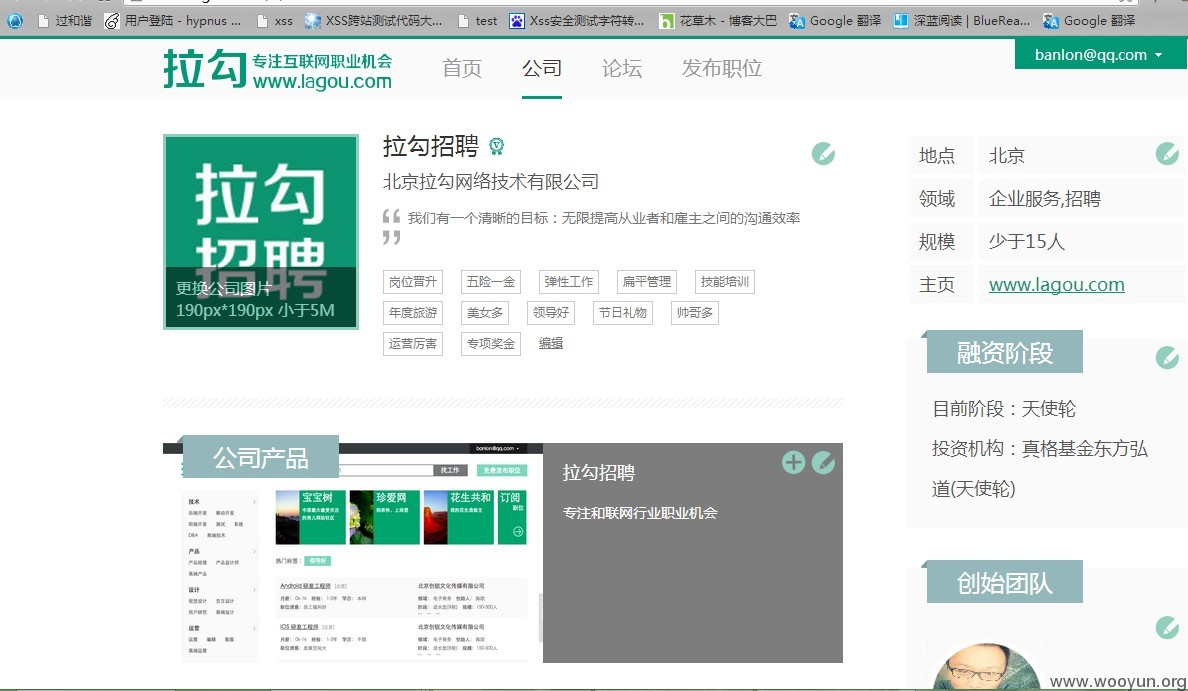Click edit pencil icon in 地点 row
Screen dimensions: 1188x691
point(1167,154)
